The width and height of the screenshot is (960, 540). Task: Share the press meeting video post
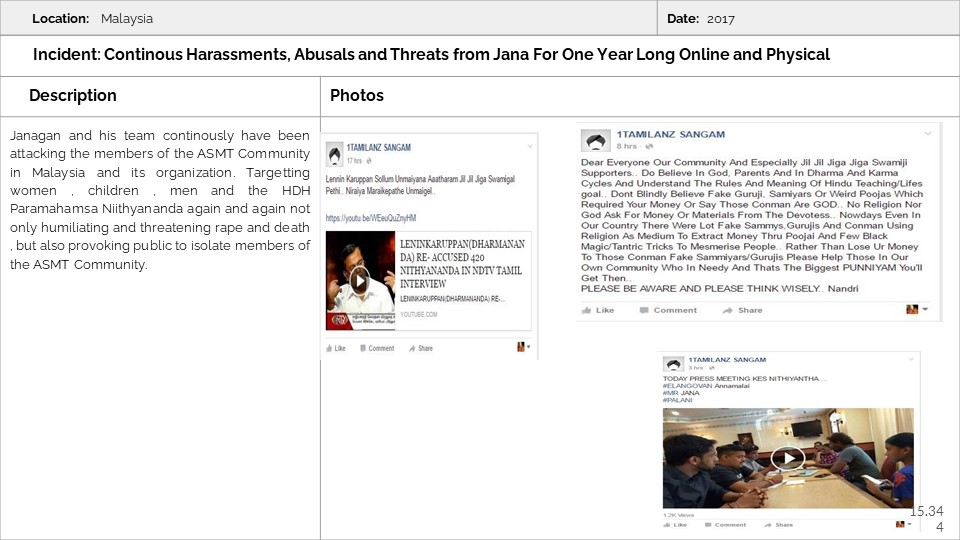[778, 524]
